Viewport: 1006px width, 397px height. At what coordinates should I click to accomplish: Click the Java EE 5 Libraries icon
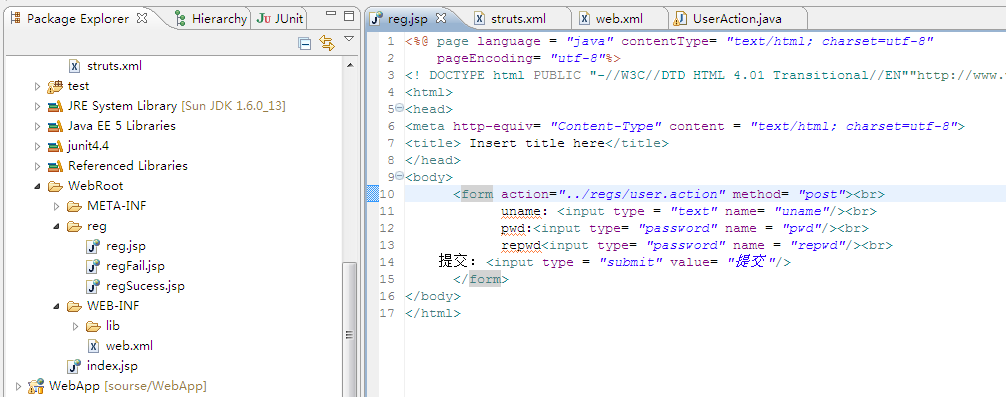coord(55,126)
